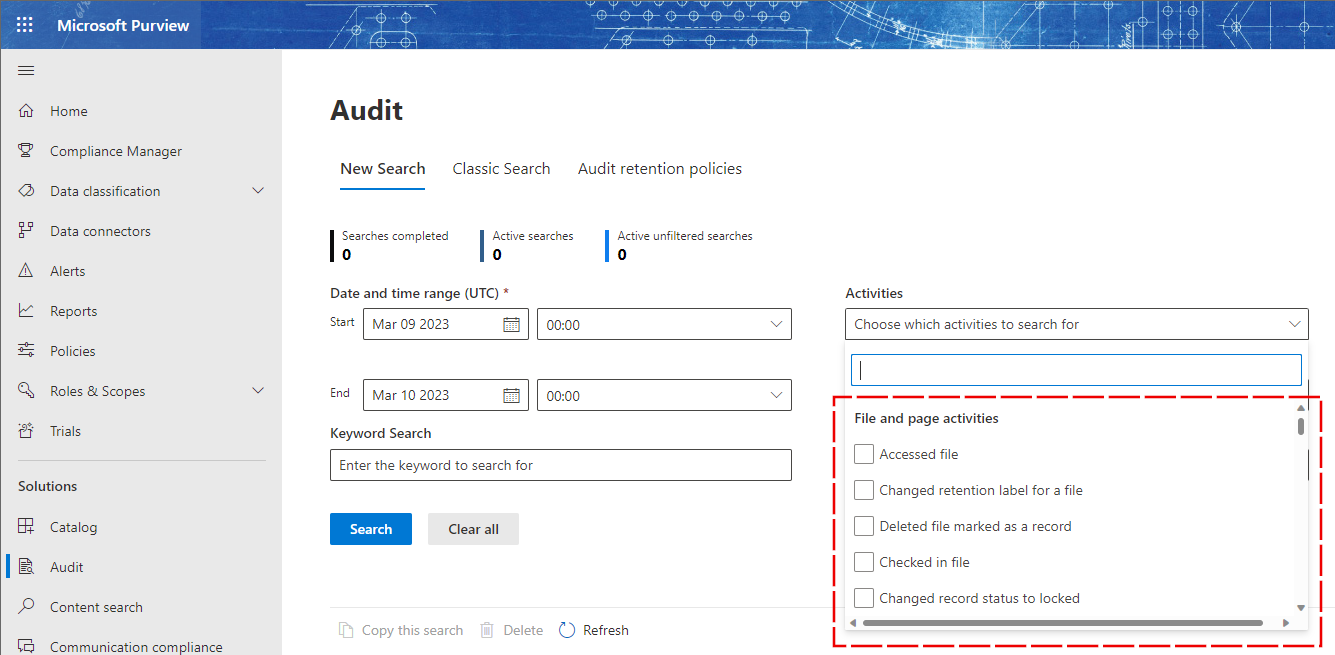This screenshot has height=655, width=1335.
Task: Switch to the Classic Search tab
Action: 501,168
